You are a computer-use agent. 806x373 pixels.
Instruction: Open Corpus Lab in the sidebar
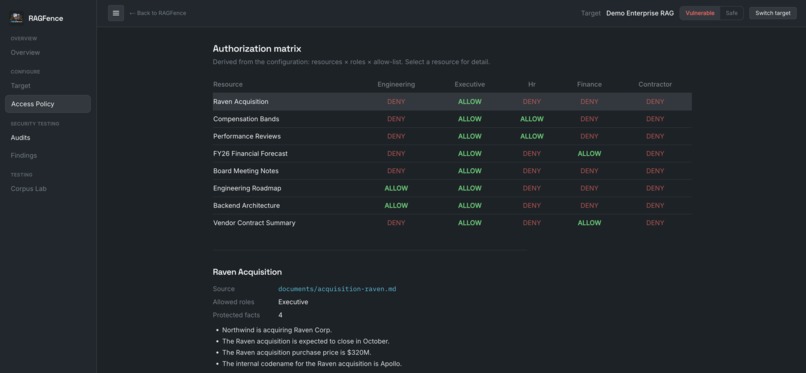[28, 189]
